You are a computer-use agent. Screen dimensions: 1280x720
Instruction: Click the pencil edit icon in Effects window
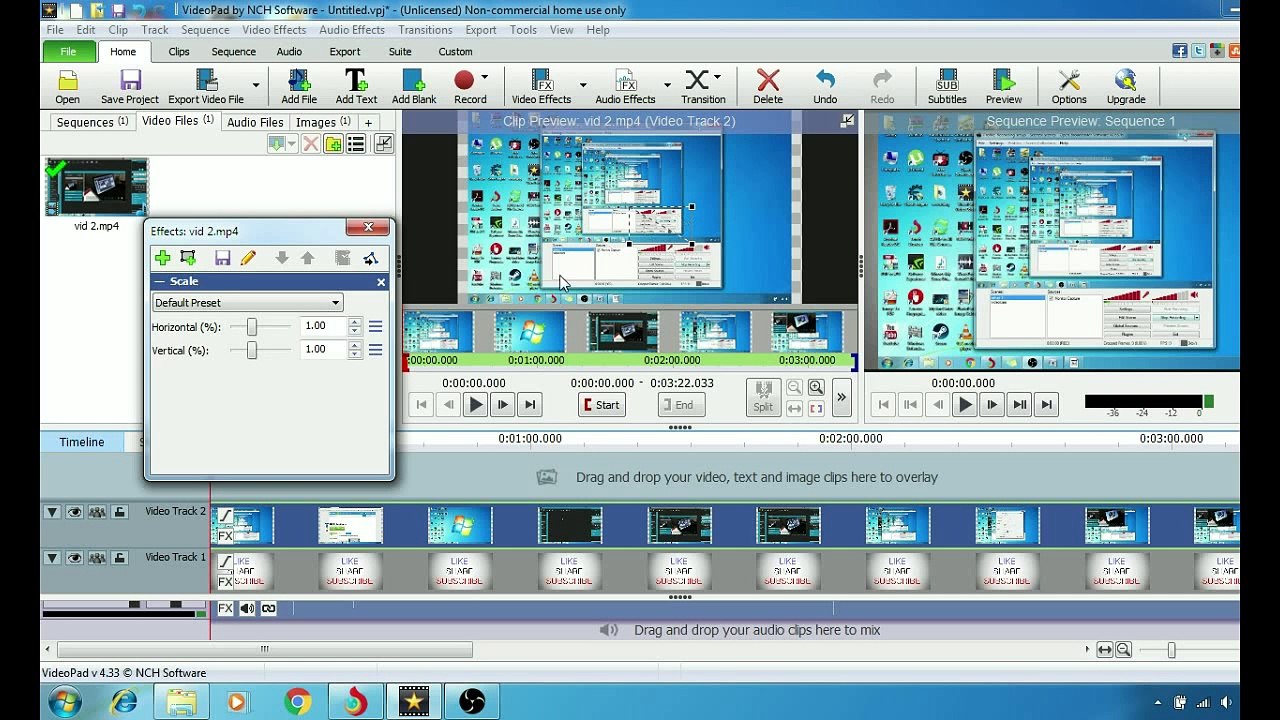248,258
